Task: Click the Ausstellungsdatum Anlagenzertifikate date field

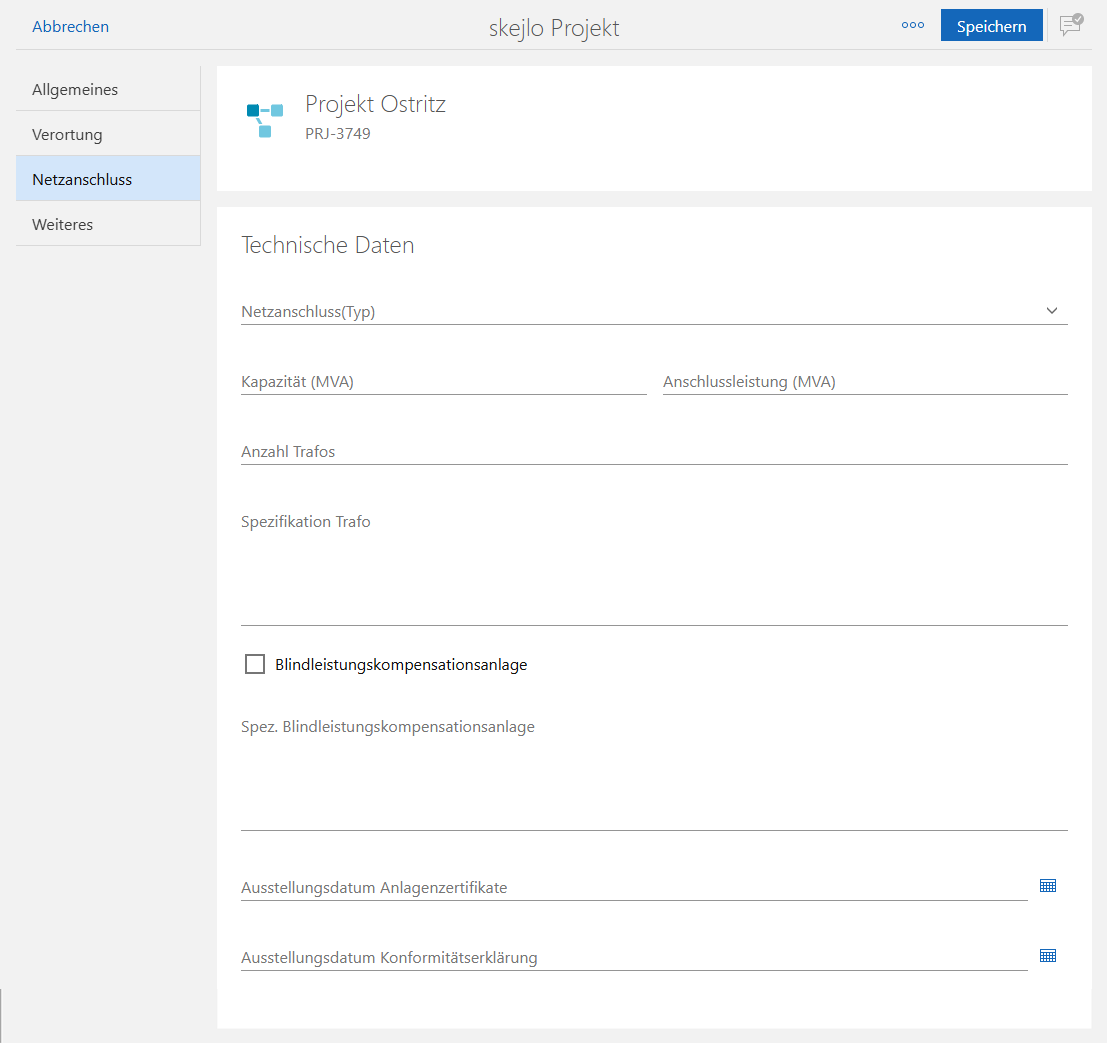Action: pos(633,888)
